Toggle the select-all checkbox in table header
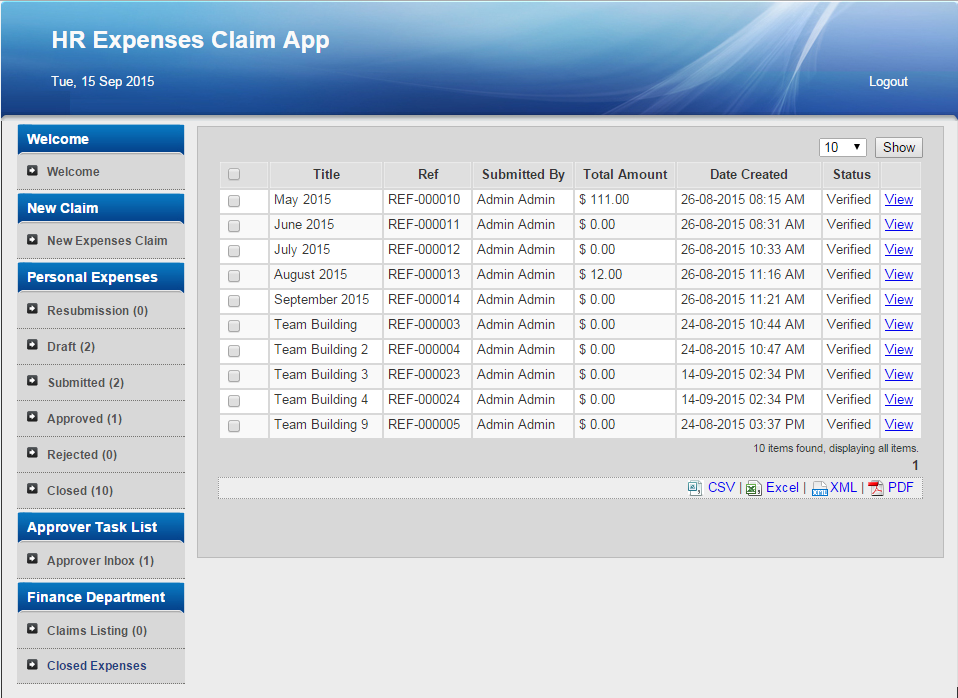This screenshot has width=958, height=698. click(x=234, y=175)
